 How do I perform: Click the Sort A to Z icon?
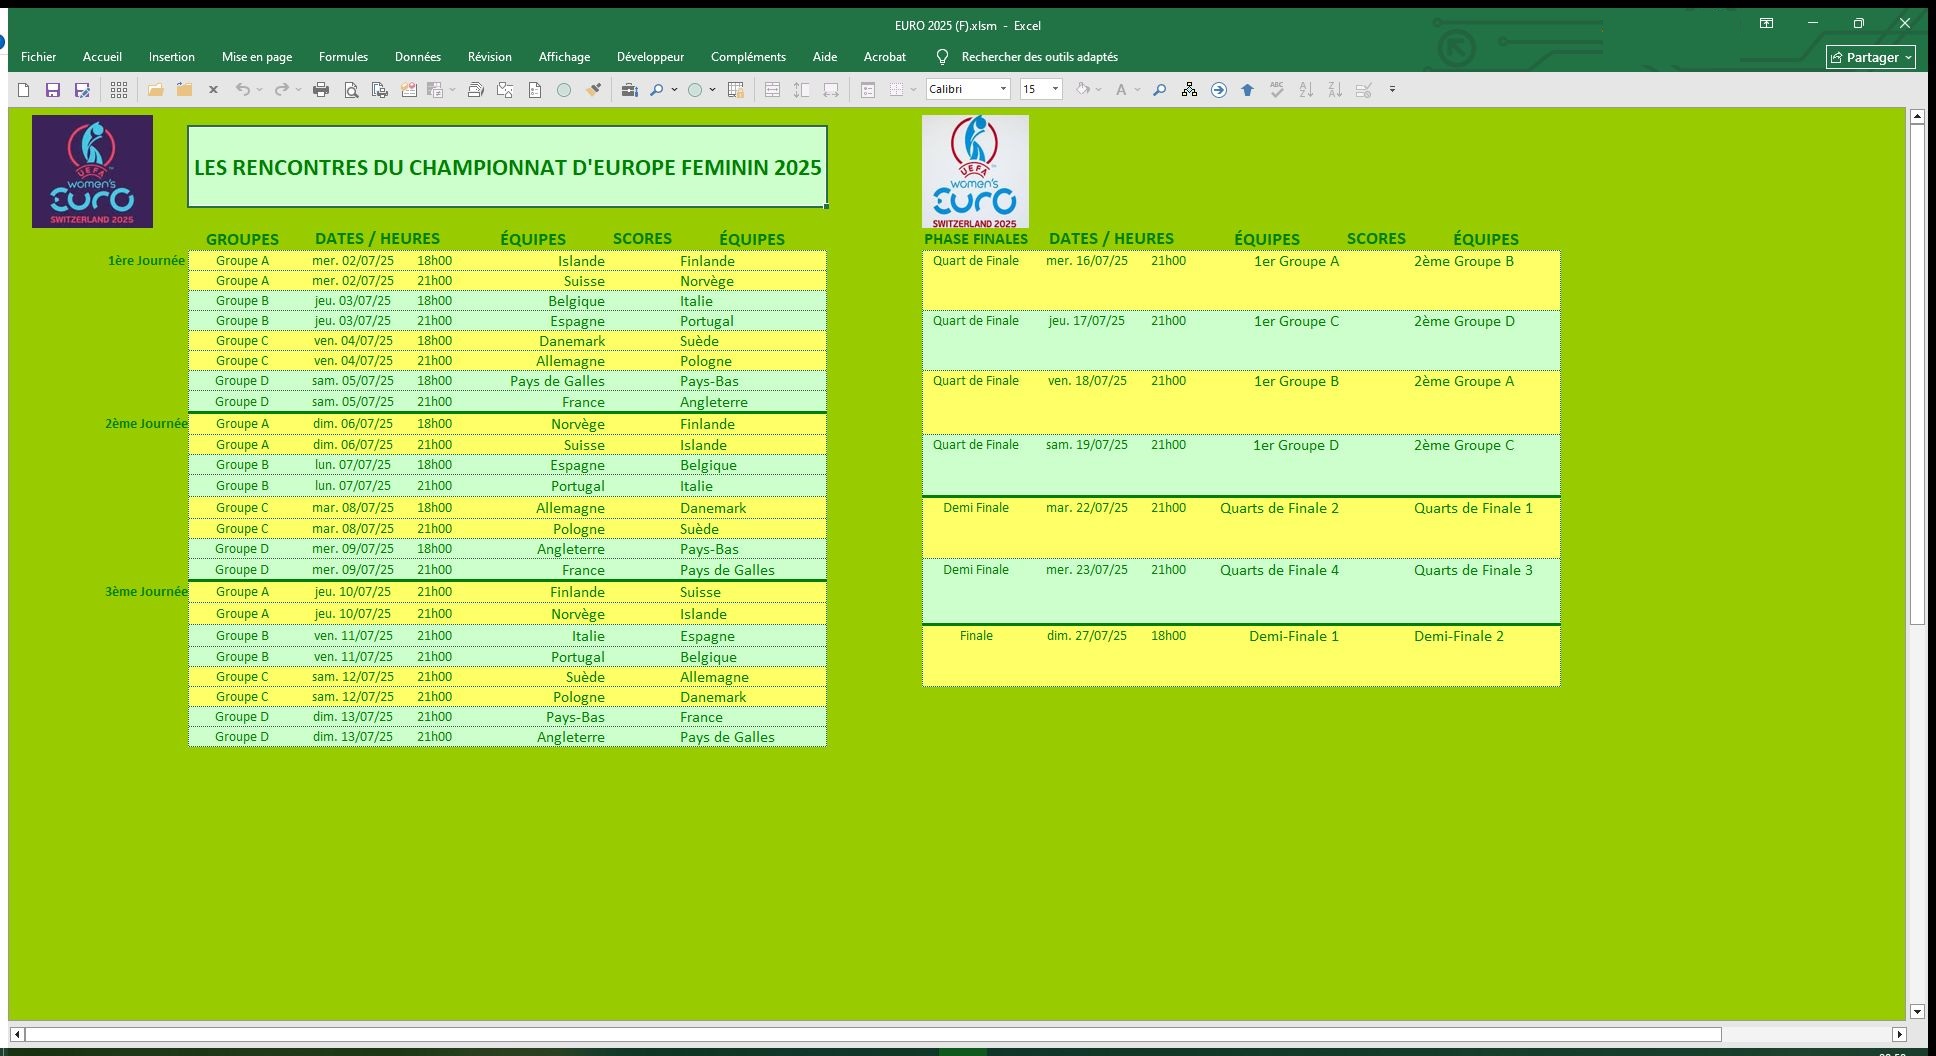[1306, 90]
